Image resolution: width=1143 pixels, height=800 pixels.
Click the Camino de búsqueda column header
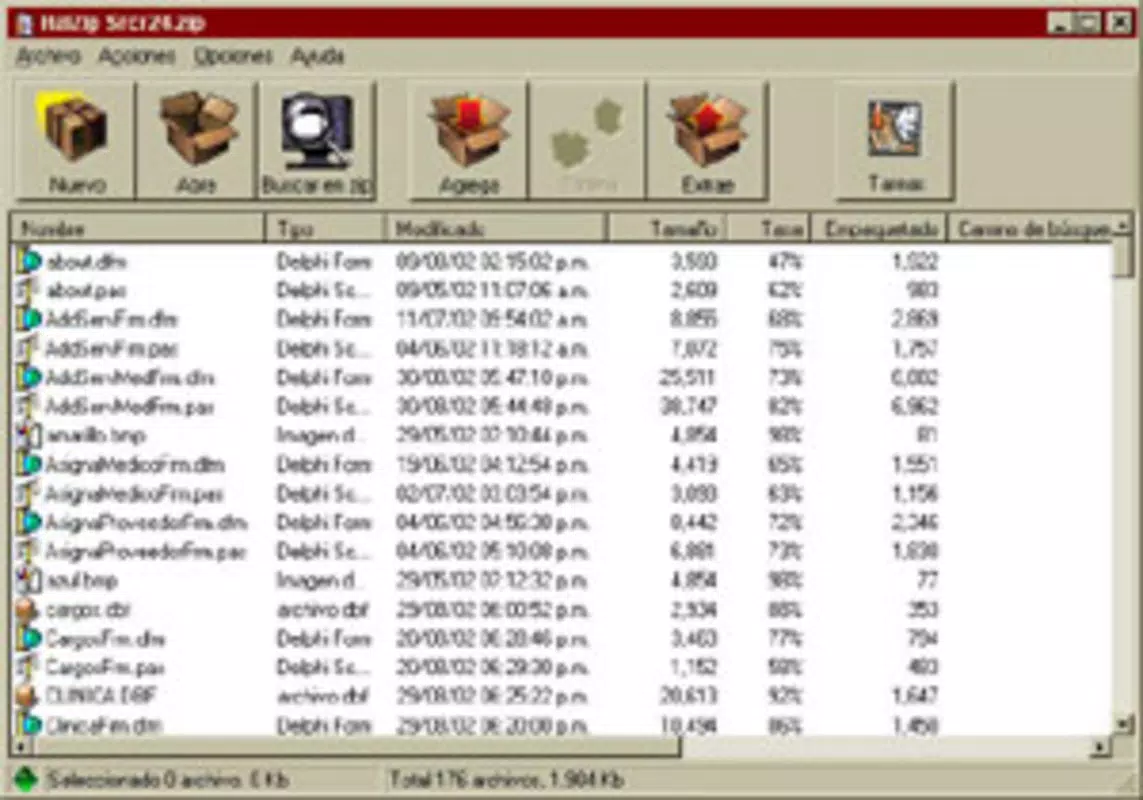[x=1031, y=229]
